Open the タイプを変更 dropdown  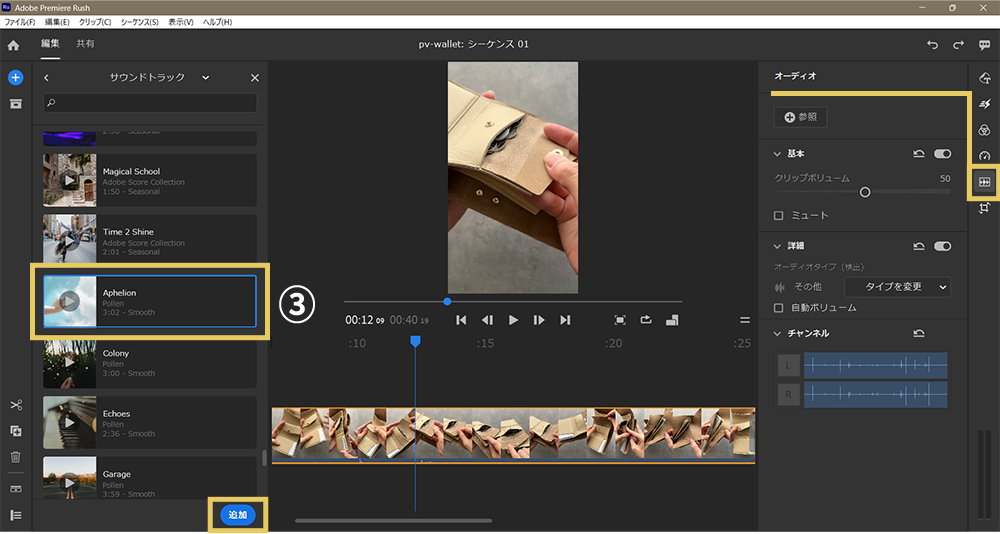[897, 287]
